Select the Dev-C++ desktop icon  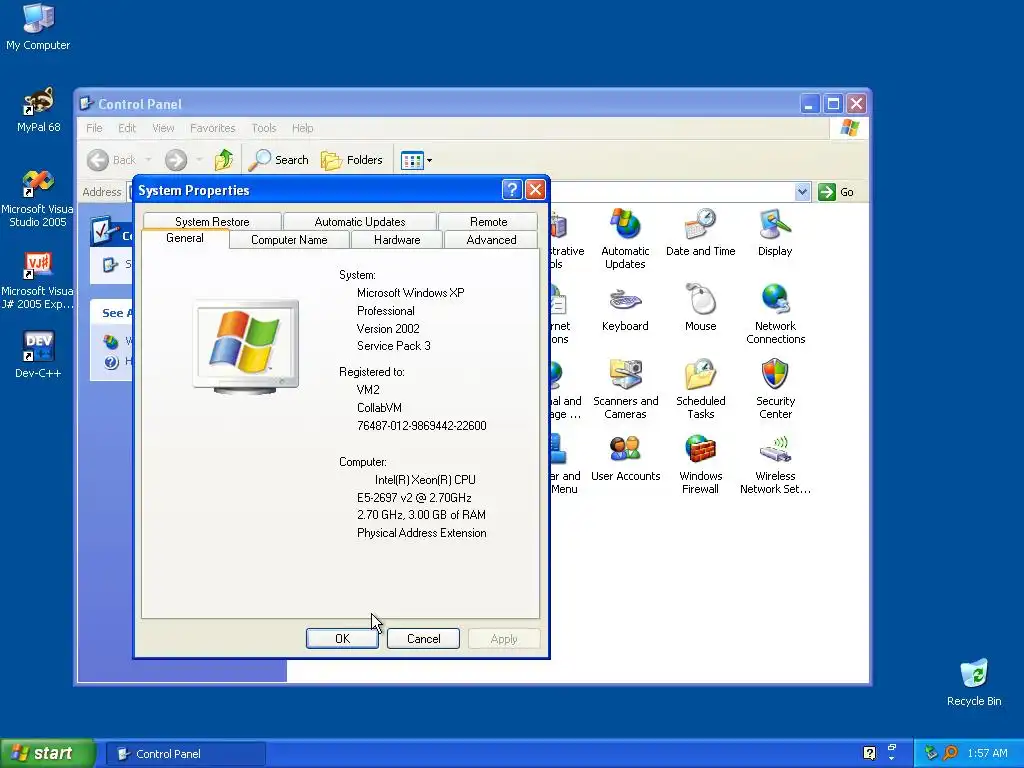[38, 355]
